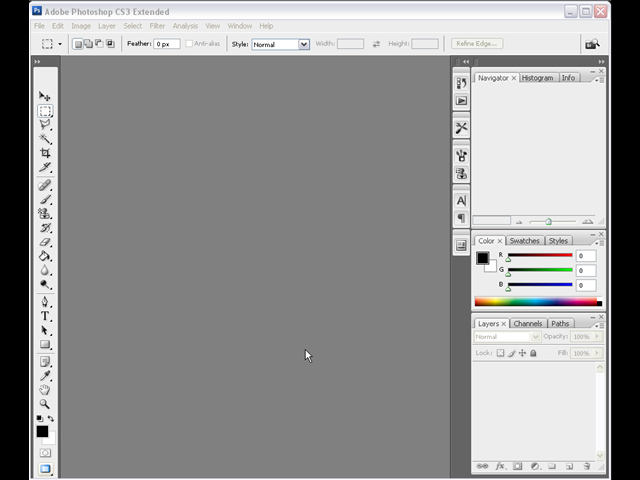The height and width of the screenshot is (480, 640).
Task: Select the Dodge tool
Action: (45, 284)
